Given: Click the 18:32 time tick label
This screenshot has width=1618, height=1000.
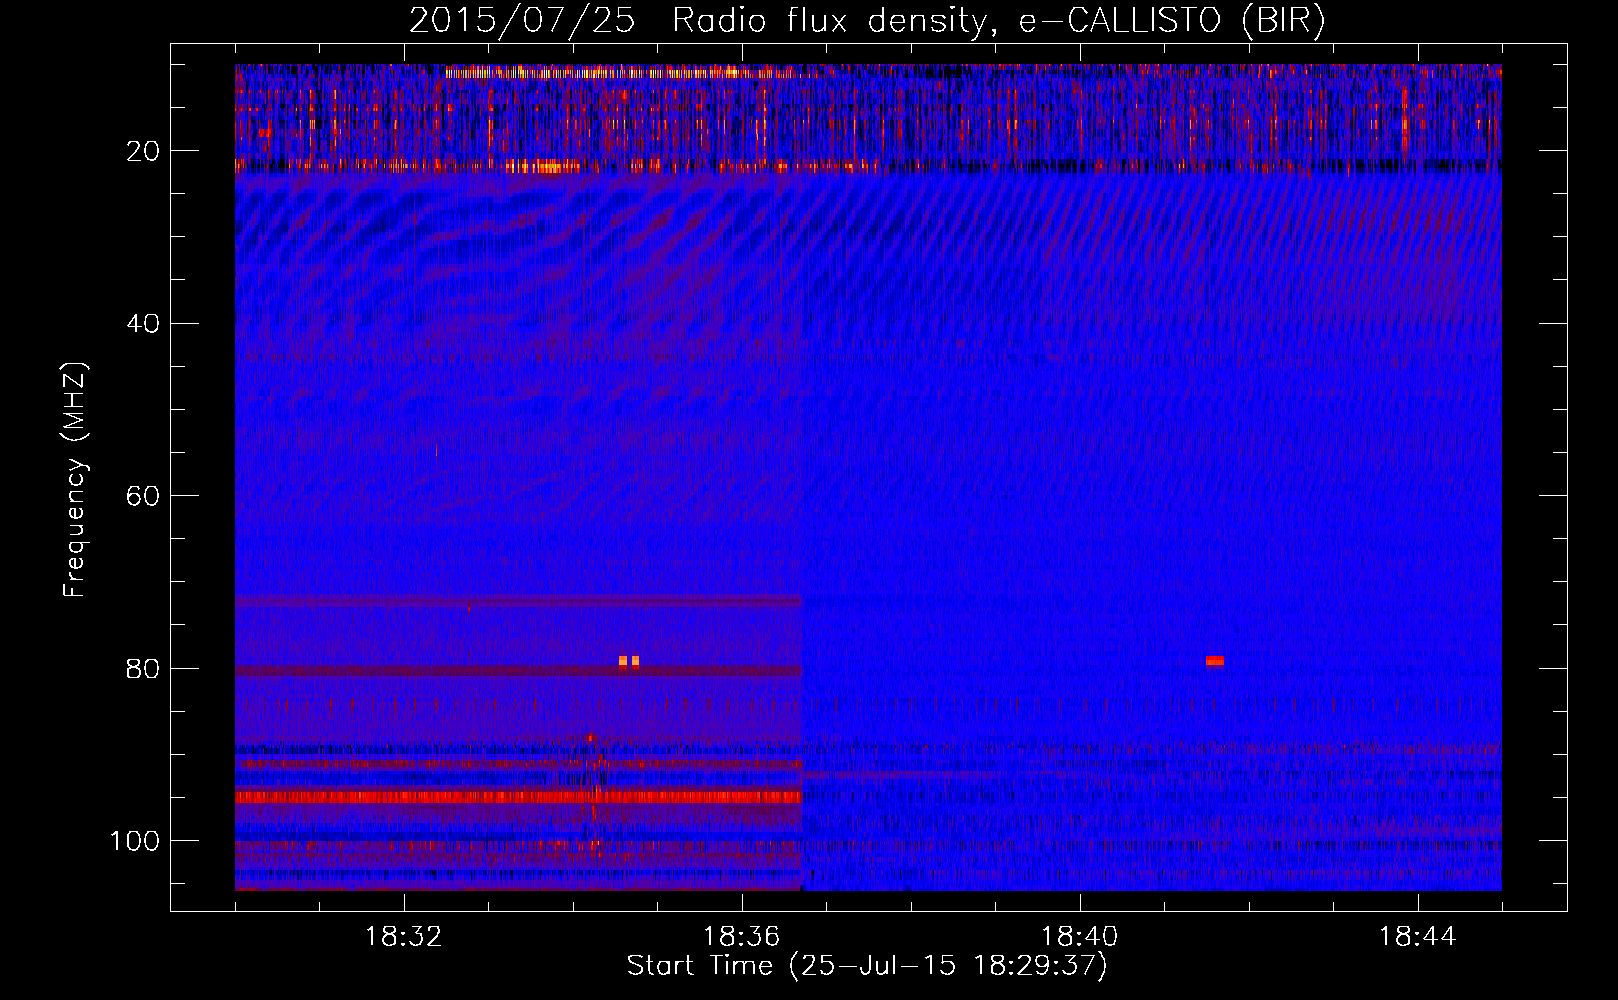Looking at the screenshot, I should point(404,937).
